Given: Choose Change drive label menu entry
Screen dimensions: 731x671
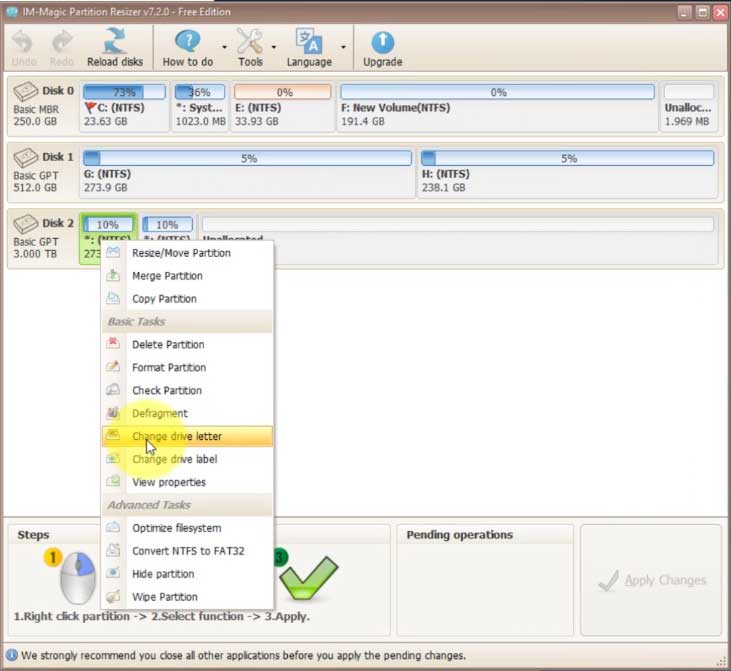Looking at the screenshot, I should click(x=187, y=459).
